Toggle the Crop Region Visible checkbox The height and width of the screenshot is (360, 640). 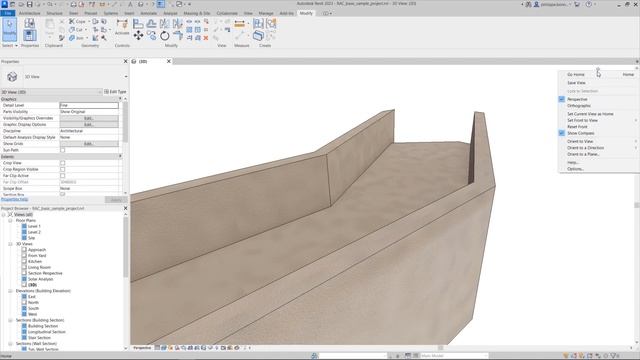click(62, 169)
